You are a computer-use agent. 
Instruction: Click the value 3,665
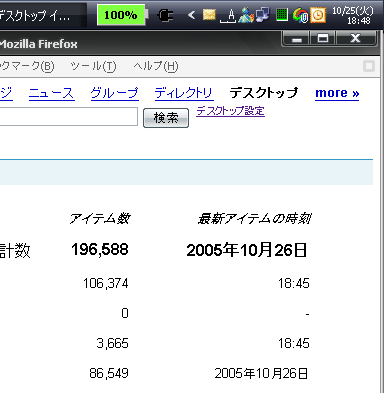tap(112, 343)
